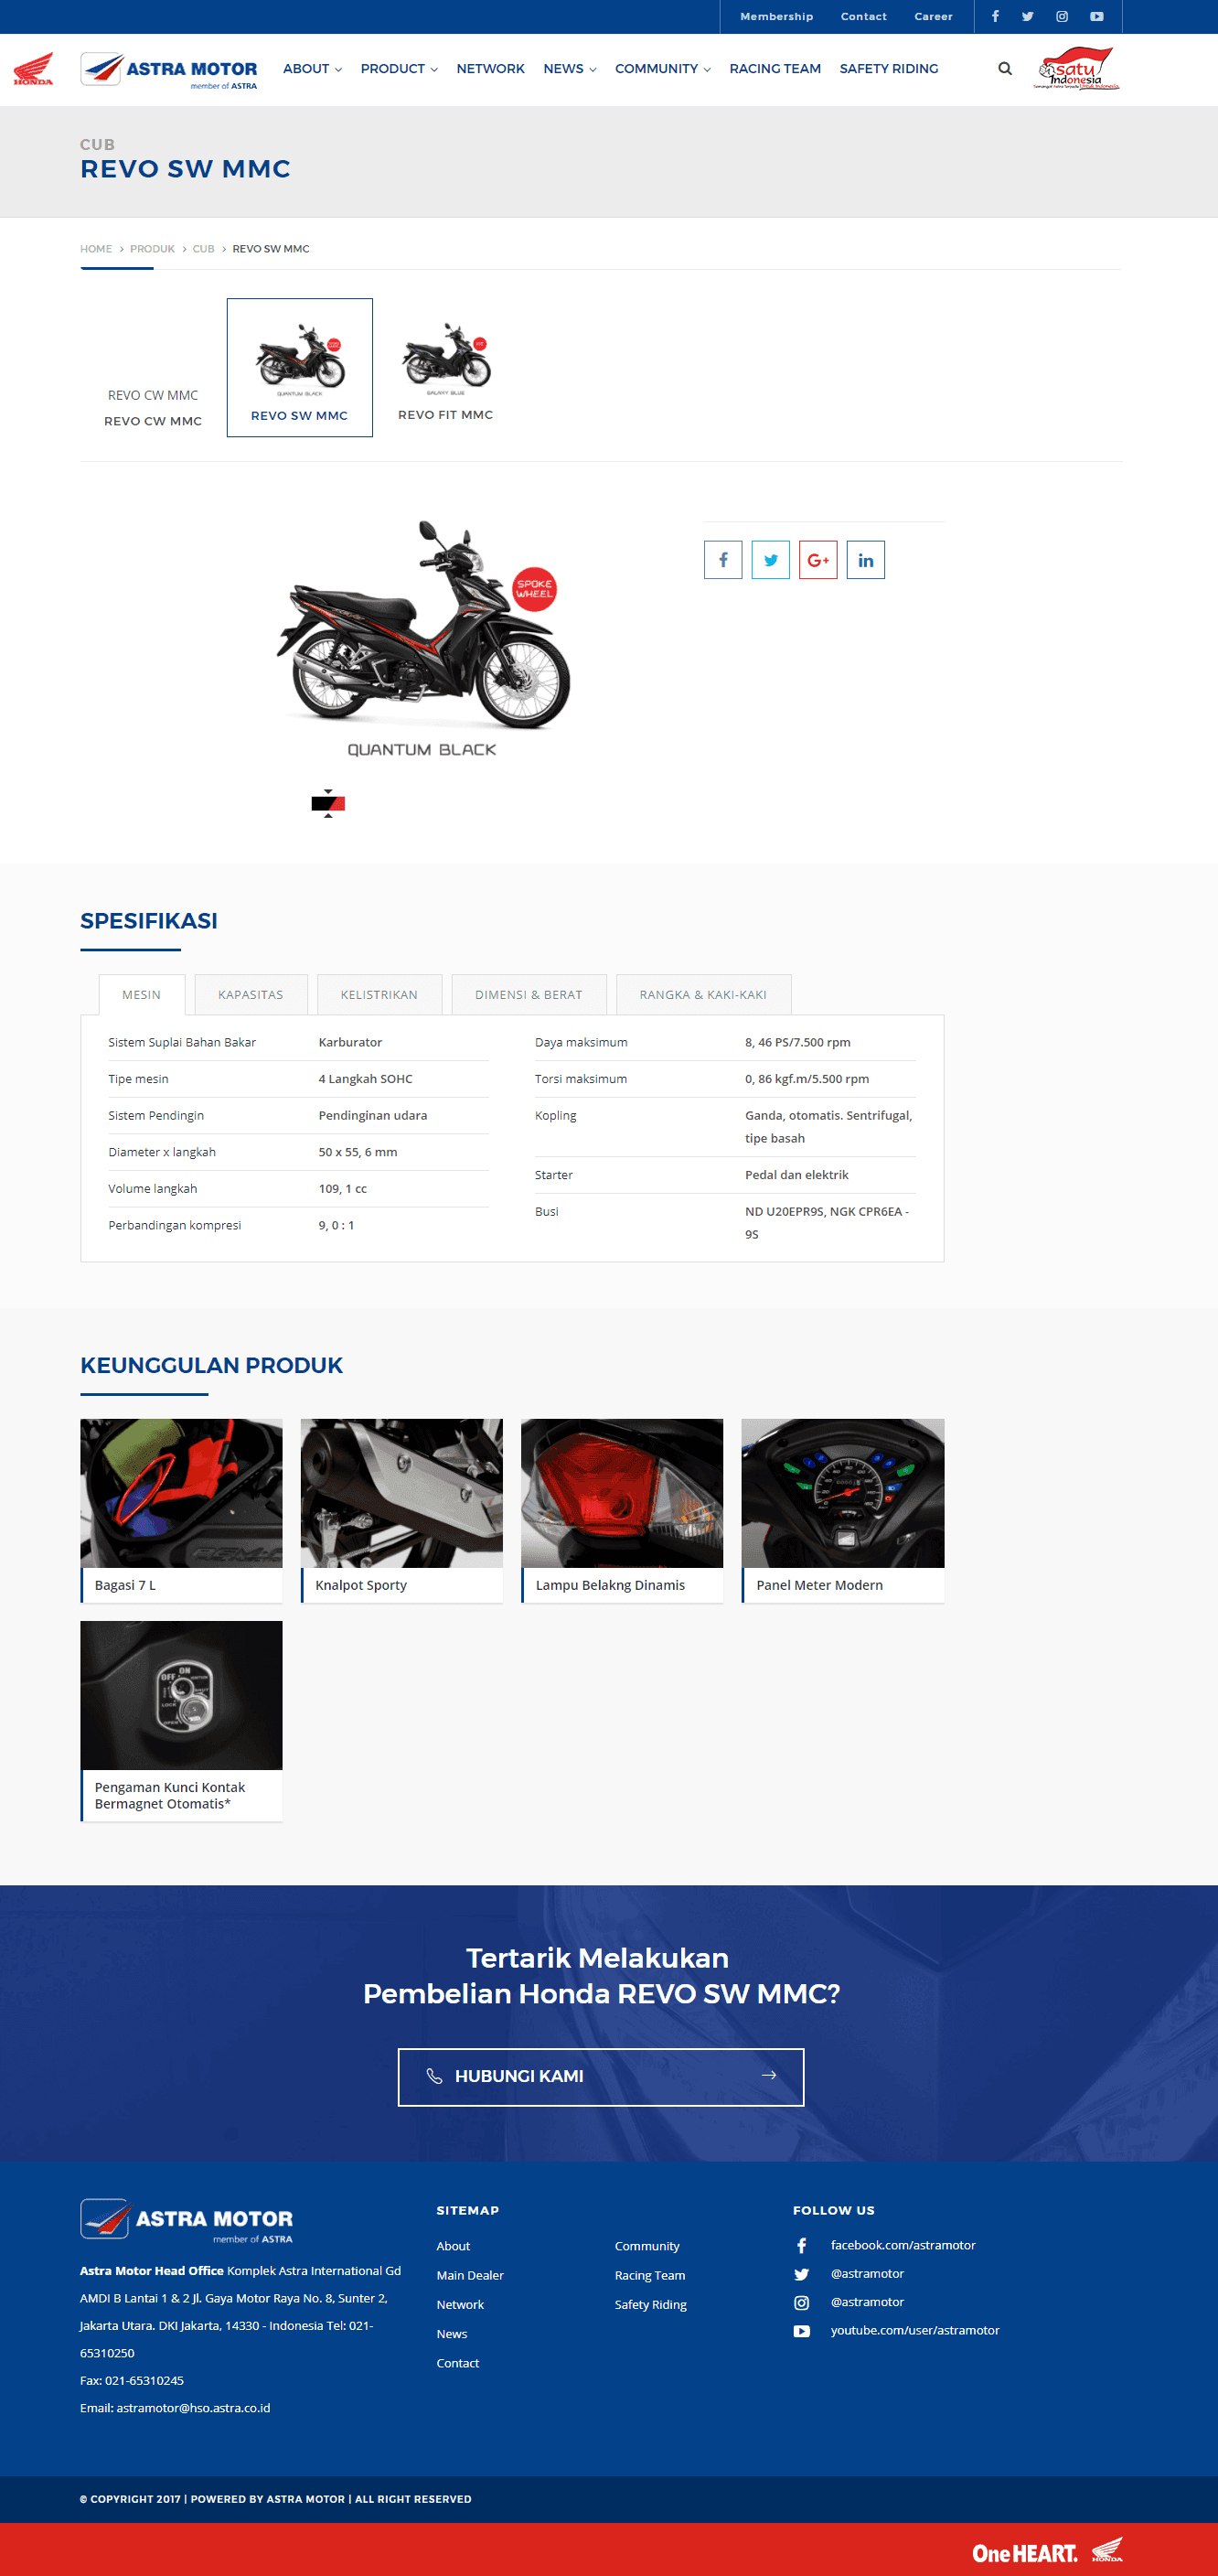Open facebook.com/astramotor footer link
Viewport: 1218px width, 2576px height.
coord(903,2245)
